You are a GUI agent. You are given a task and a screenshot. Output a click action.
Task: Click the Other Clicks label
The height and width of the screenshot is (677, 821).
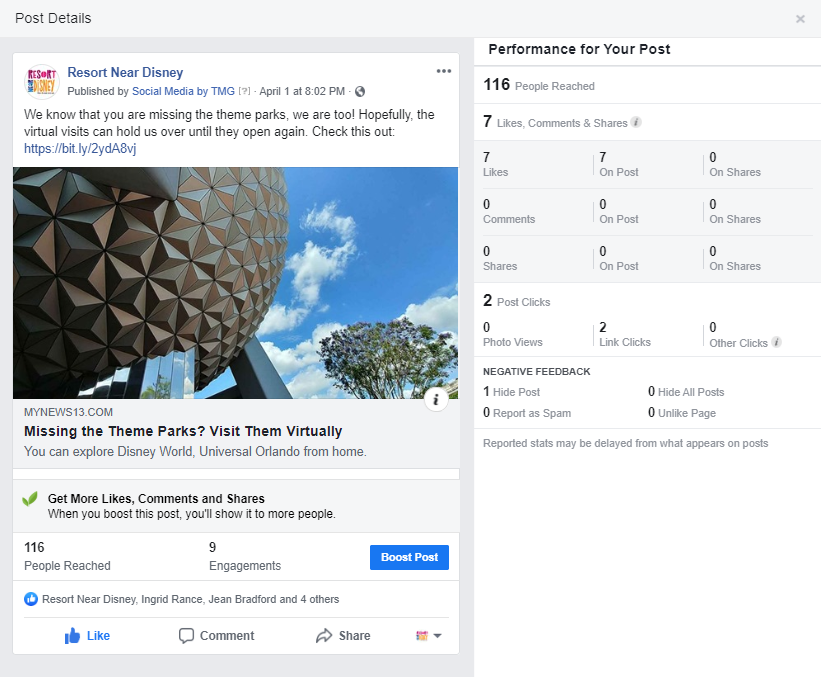click(738, 343)
